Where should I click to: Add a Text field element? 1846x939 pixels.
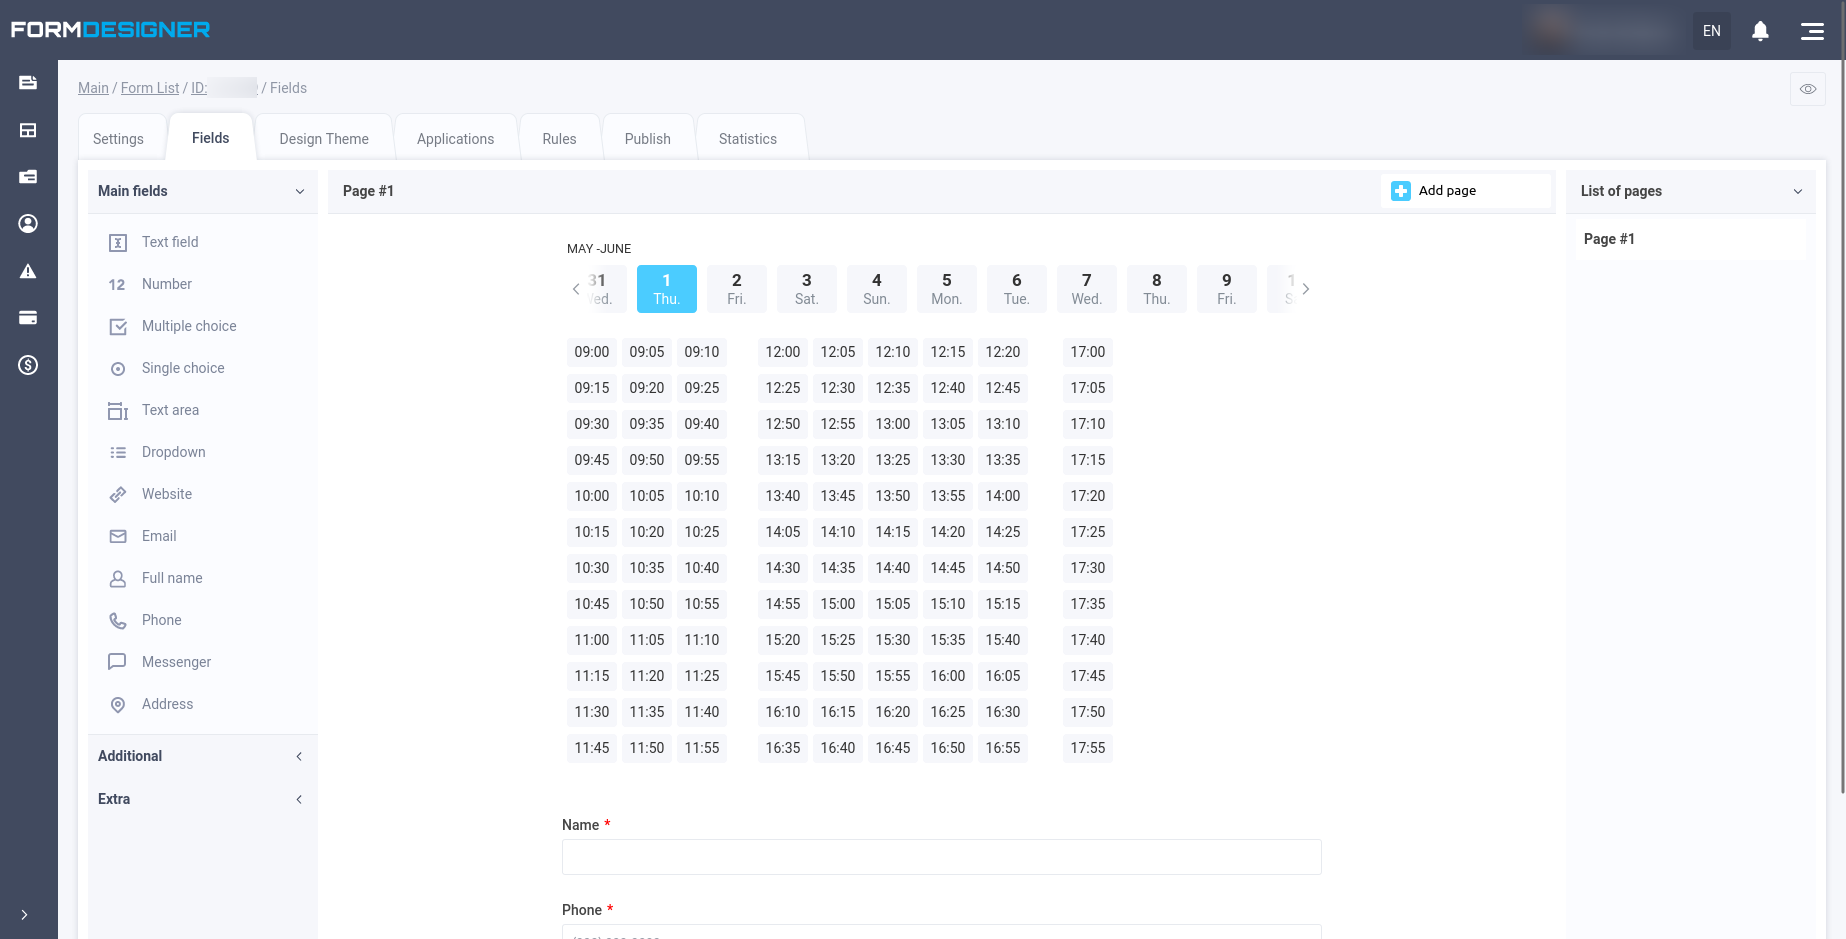click(x=203, y=242)
